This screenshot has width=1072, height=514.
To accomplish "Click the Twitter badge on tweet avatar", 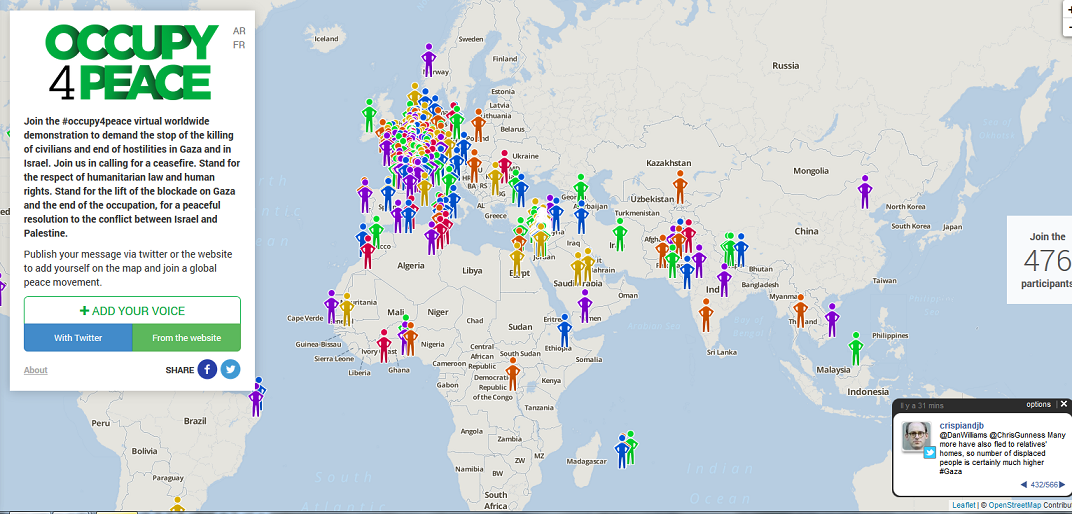I will pos(929,452).
